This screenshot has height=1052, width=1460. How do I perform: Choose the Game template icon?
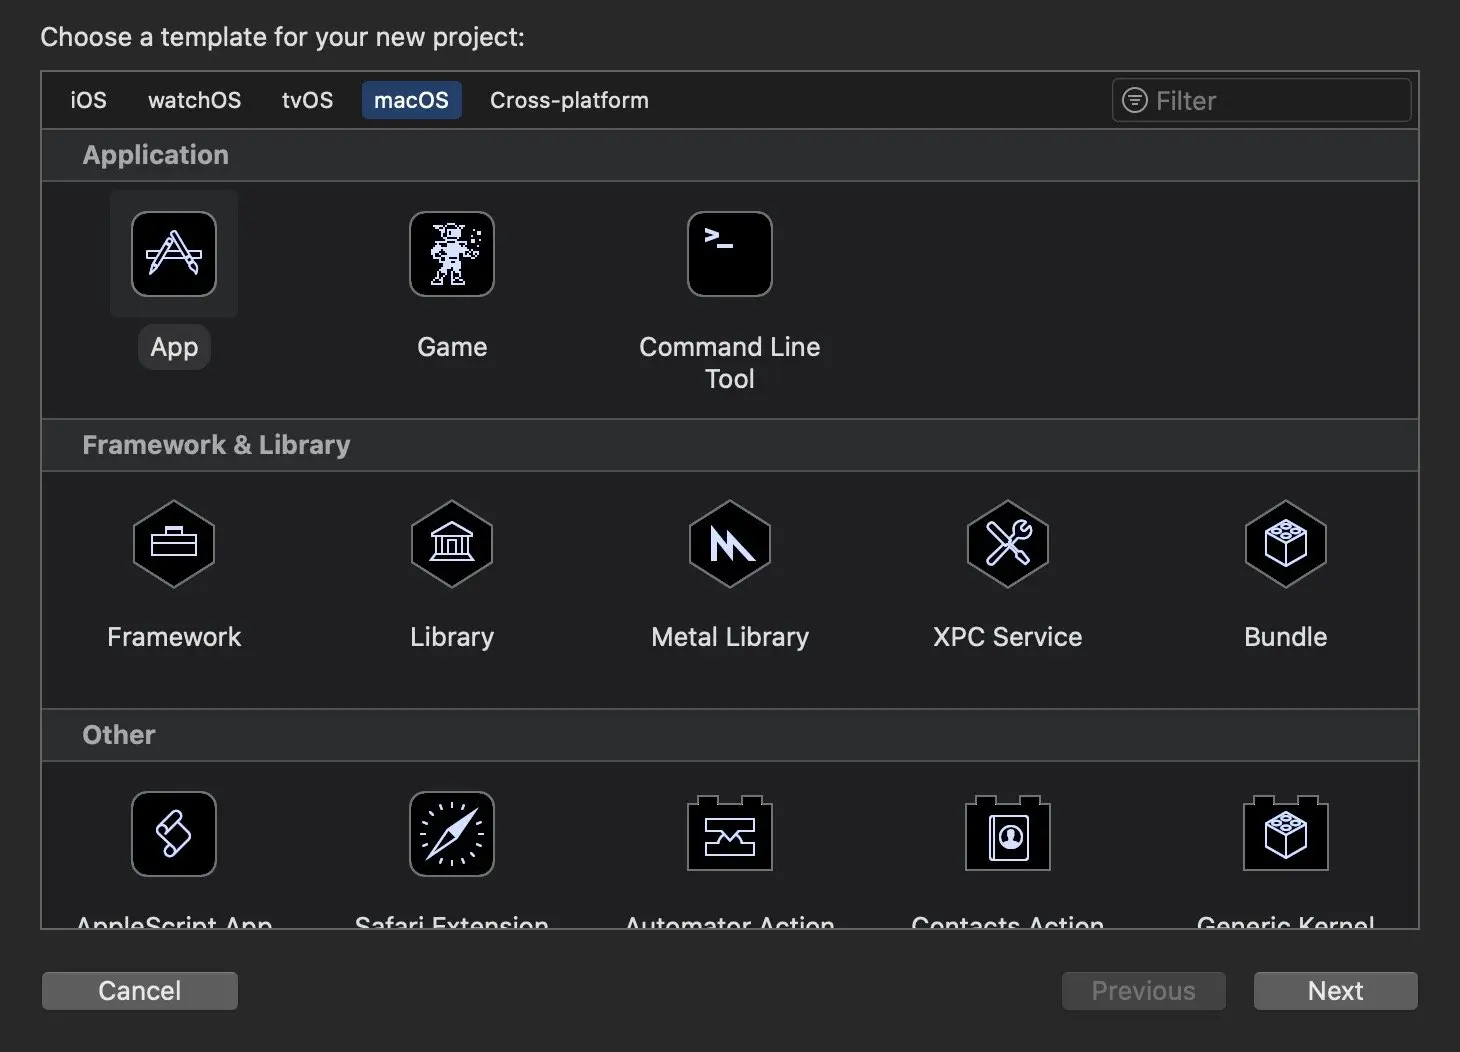(452, 254)
